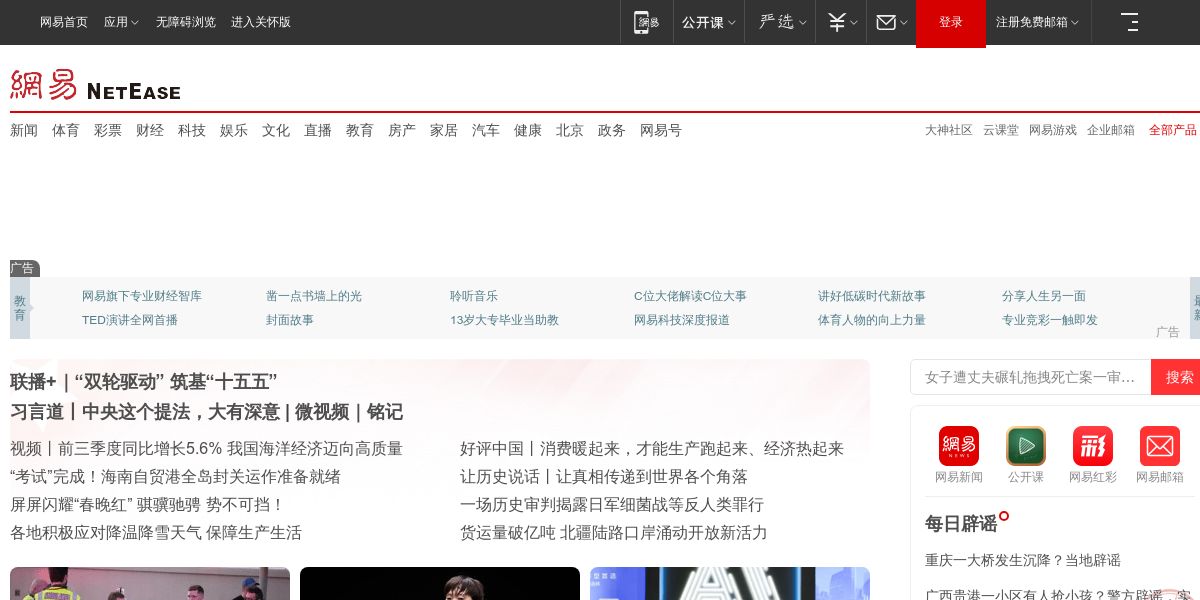Go to 科技 channel
Viewport: 1200px width, 600px height.
point(192,130)
